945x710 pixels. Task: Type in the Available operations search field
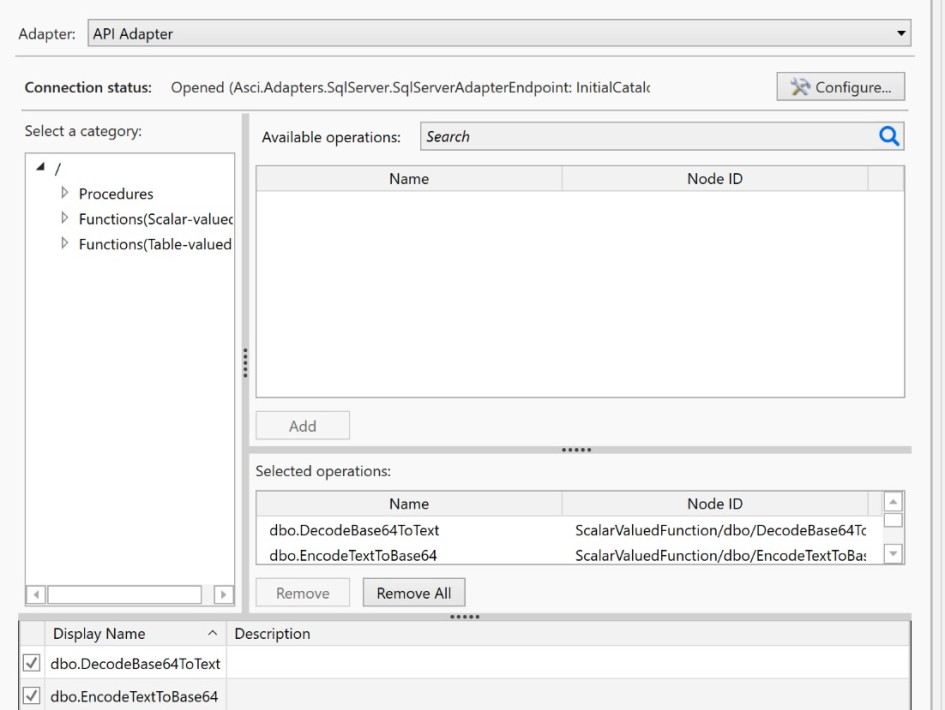point(645,137)
